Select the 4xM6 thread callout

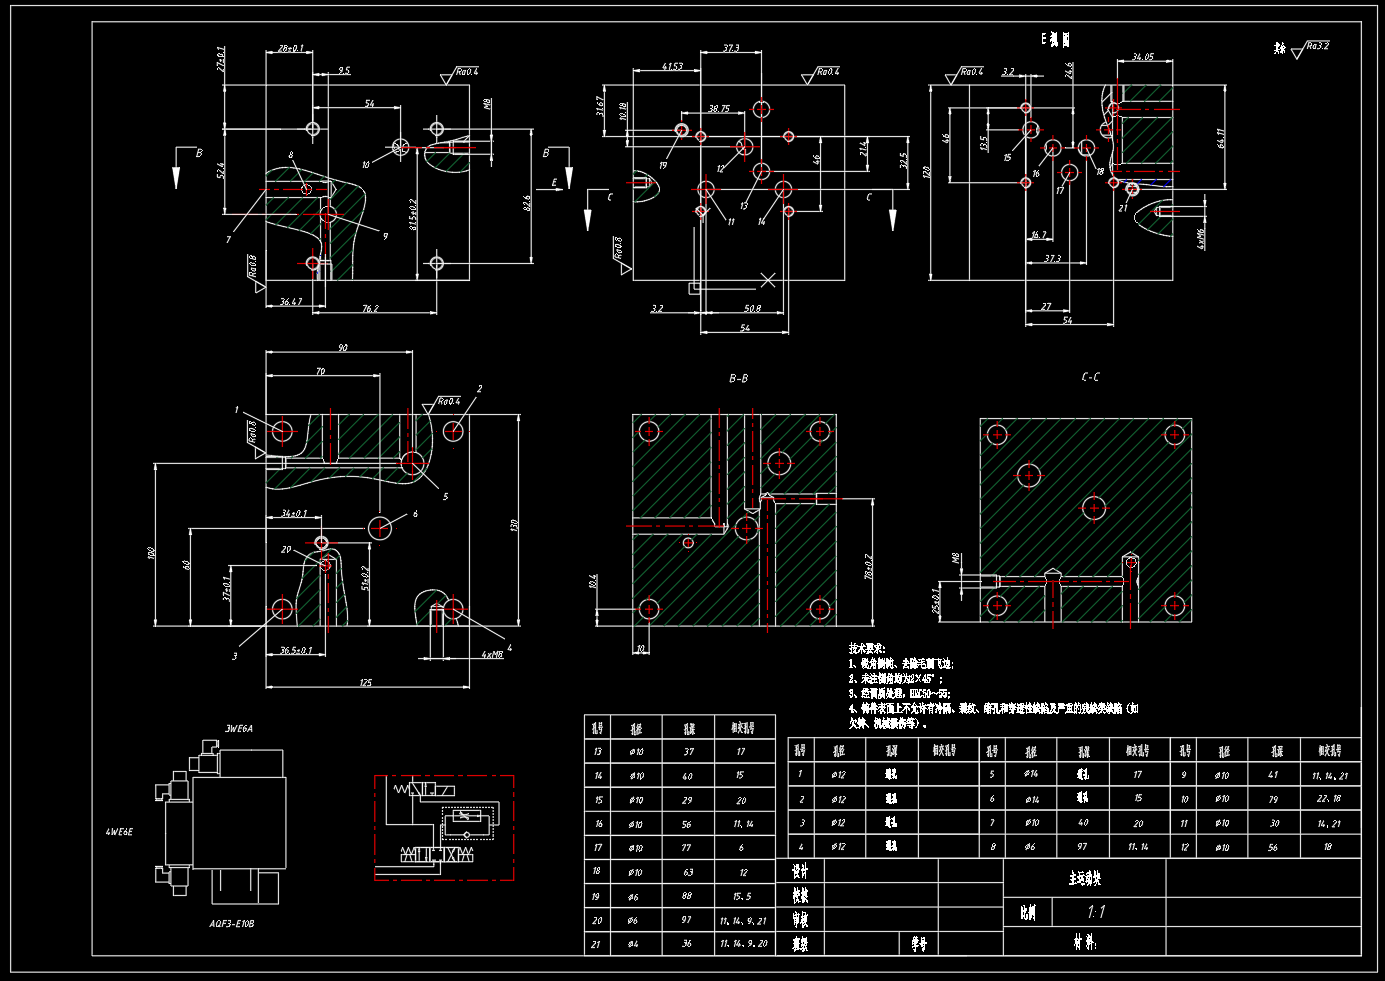click(x=1201, y=238)
